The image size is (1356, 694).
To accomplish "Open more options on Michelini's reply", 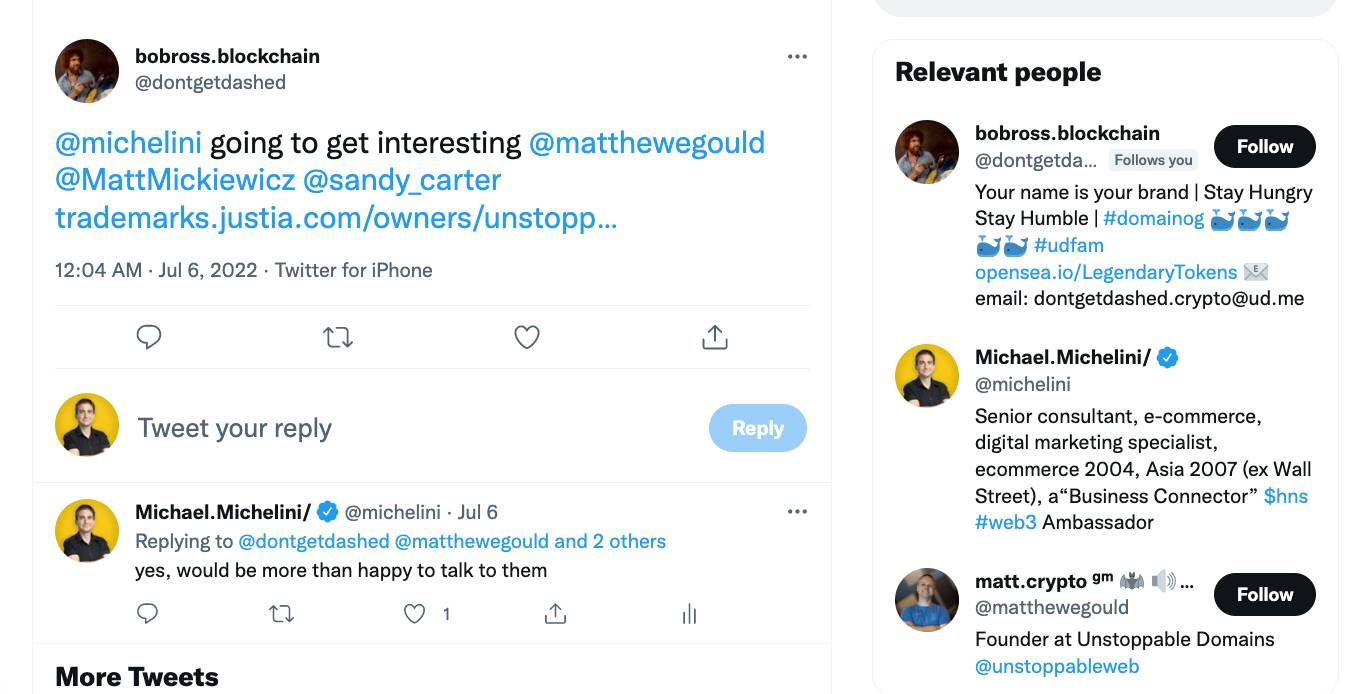I will click(x=797, y=512).
